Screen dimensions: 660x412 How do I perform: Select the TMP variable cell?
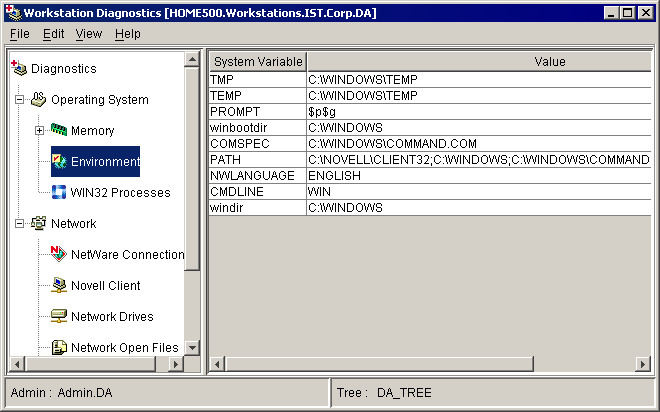point(258,80)
